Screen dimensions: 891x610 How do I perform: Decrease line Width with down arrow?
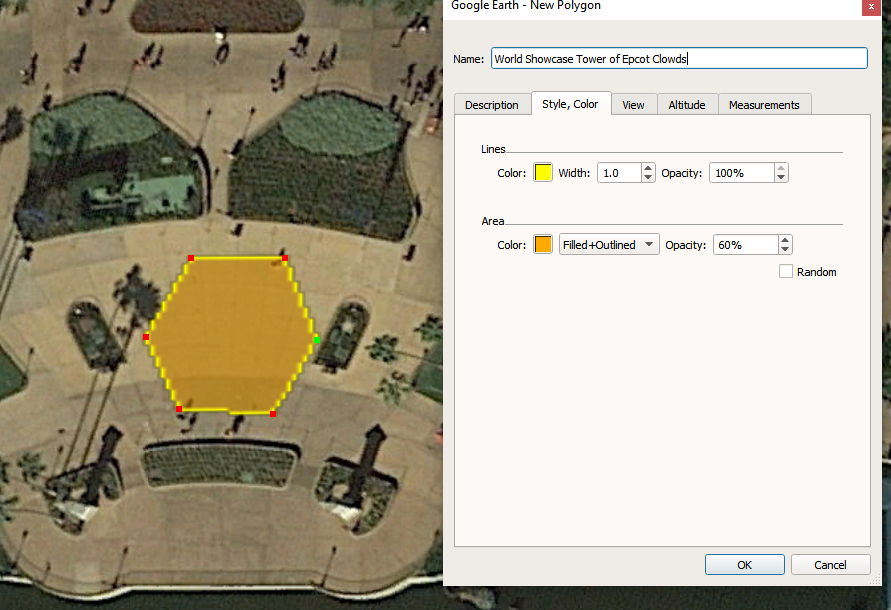[x=648, y=178]
